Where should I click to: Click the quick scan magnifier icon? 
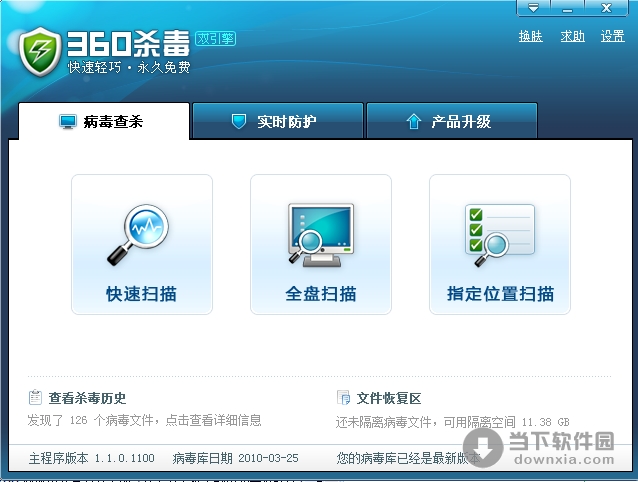tap(138, 235)
